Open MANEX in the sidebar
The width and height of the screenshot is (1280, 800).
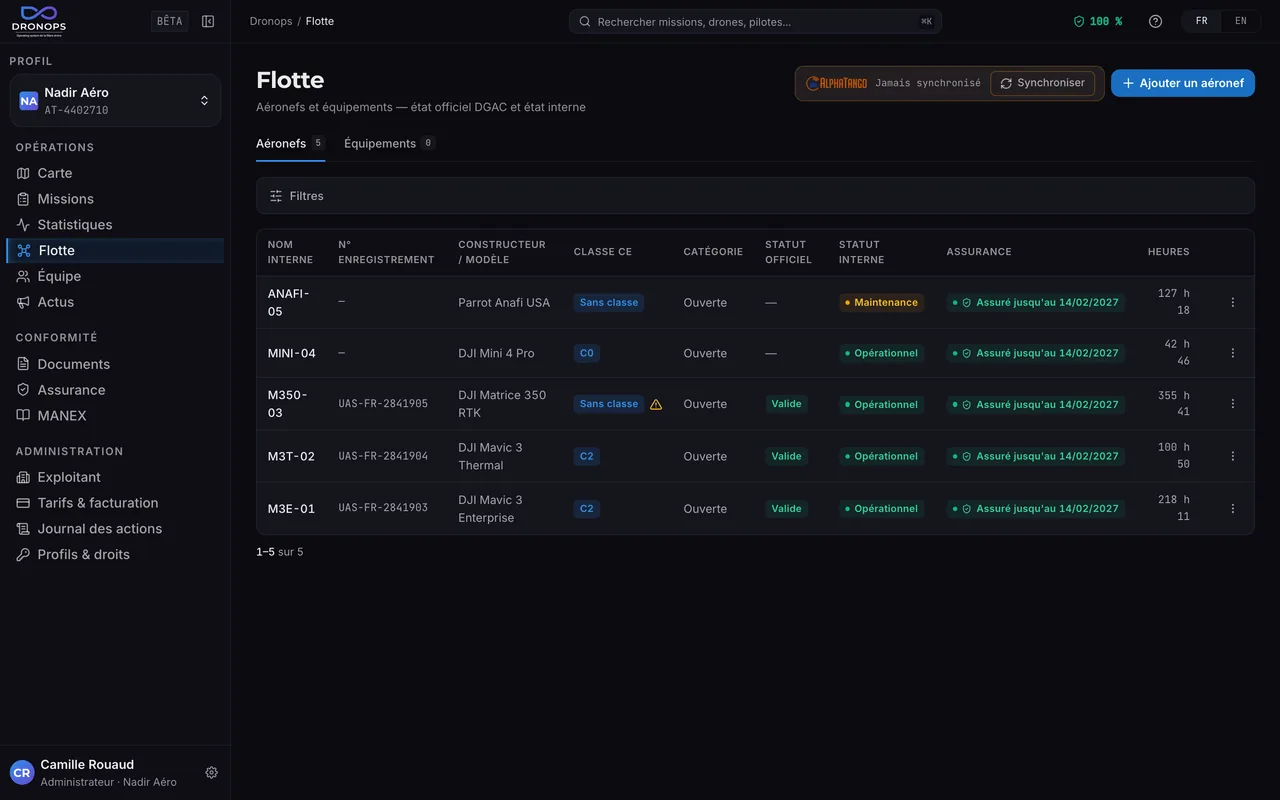(x=115, y=416)
